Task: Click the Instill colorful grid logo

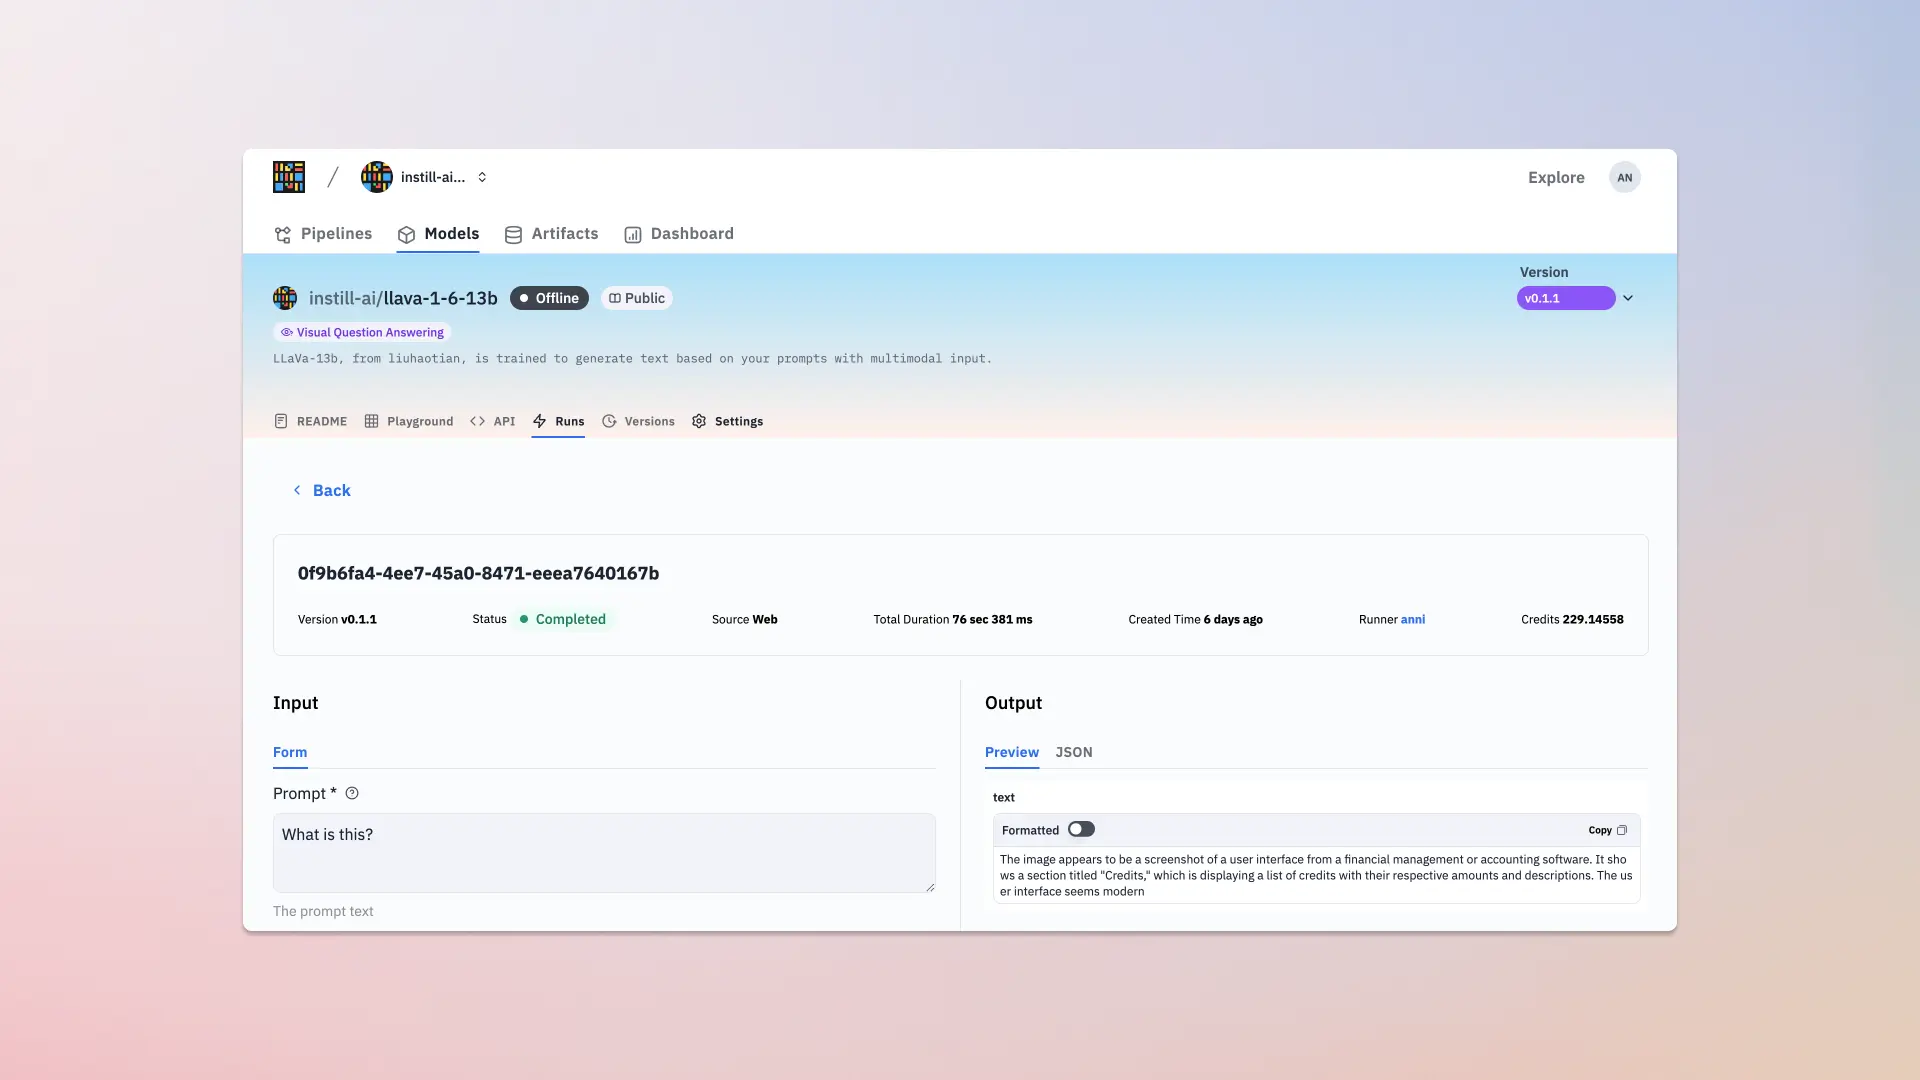Action: click(288, 177)
